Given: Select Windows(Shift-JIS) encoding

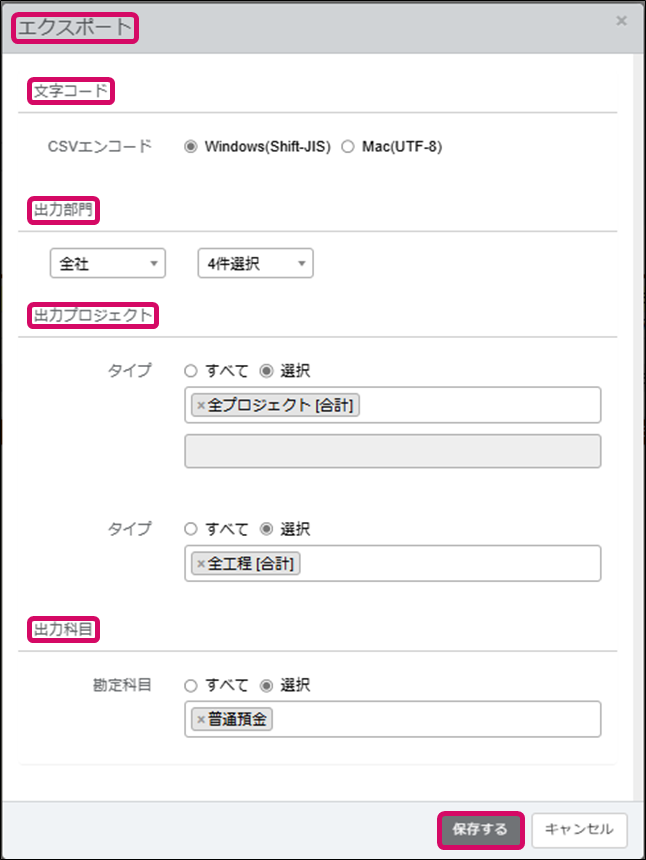Looking at the screenshot, I should pos(191,147).
